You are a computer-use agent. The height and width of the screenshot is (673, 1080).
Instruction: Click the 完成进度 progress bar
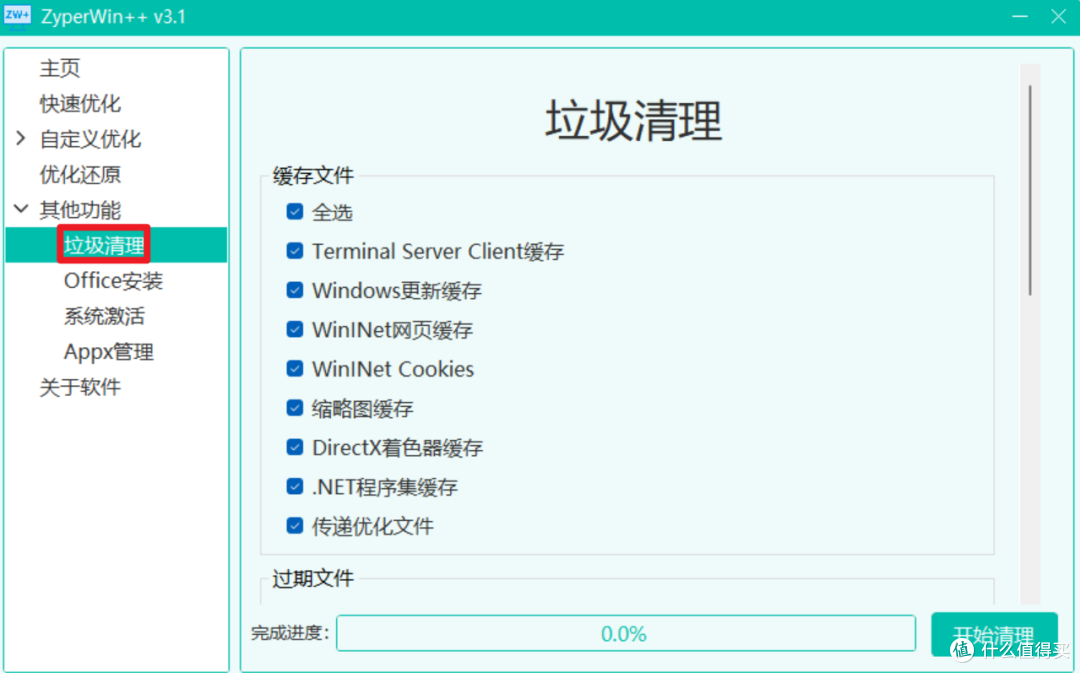625,633
